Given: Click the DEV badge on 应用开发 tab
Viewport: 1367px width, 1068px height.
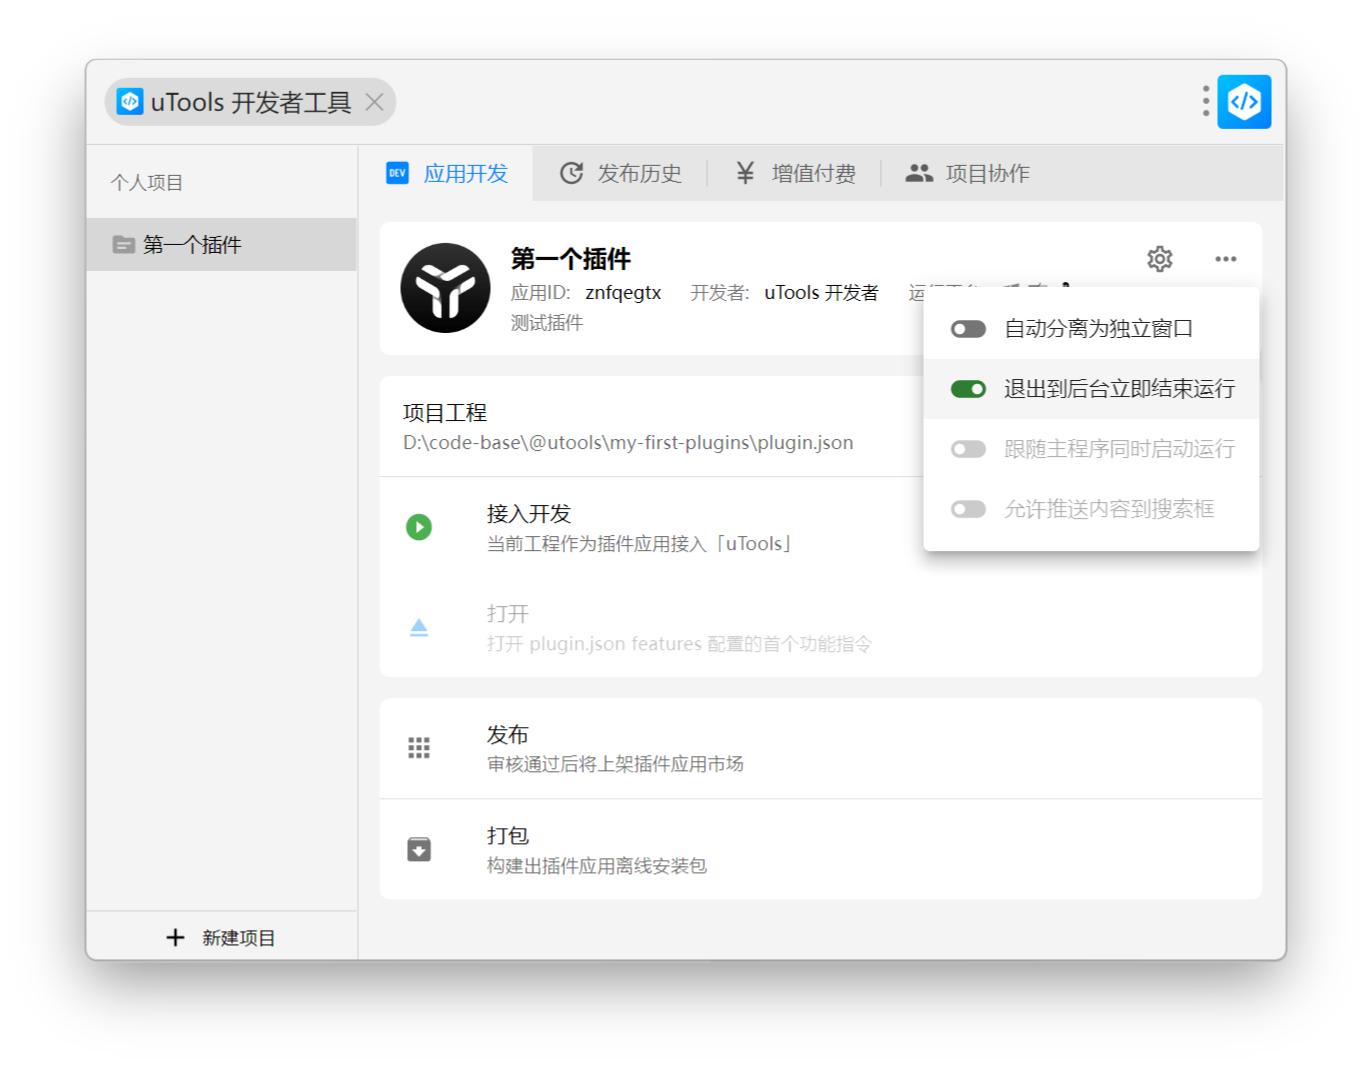Looking at the screenshot, I should (x=397, y=173).
